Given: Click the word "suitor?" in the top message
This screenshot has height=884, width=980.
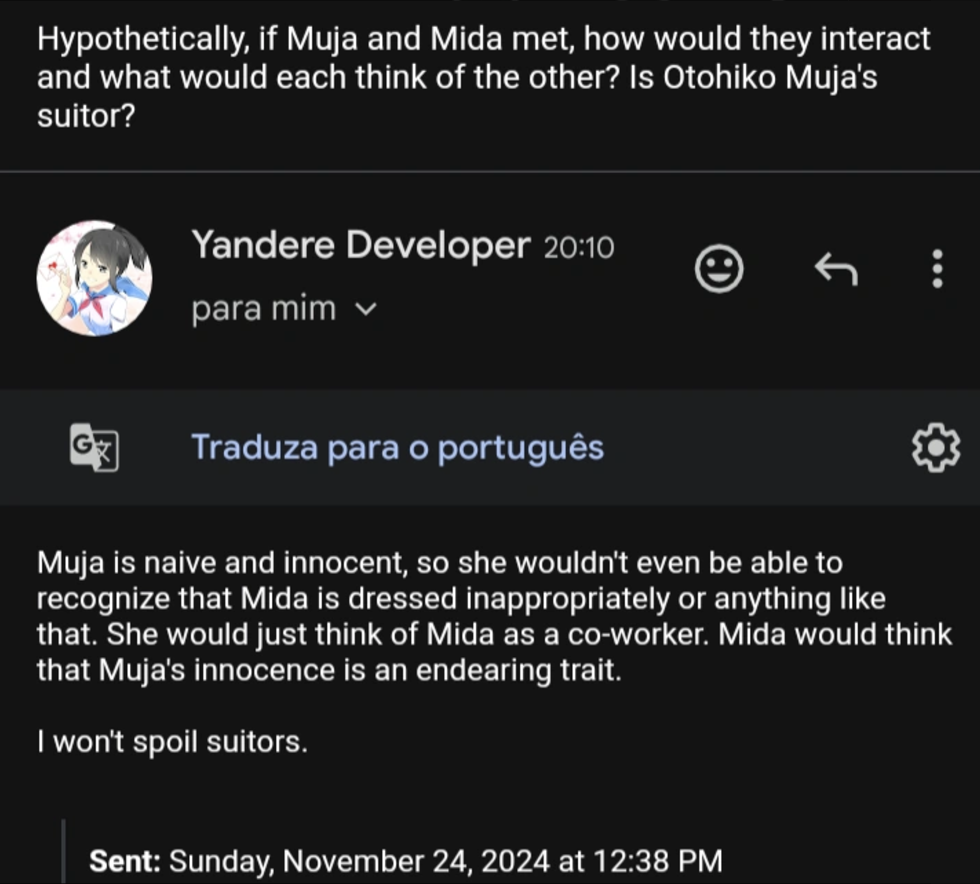Looking at the screenshot, I should tap(86, 116).
